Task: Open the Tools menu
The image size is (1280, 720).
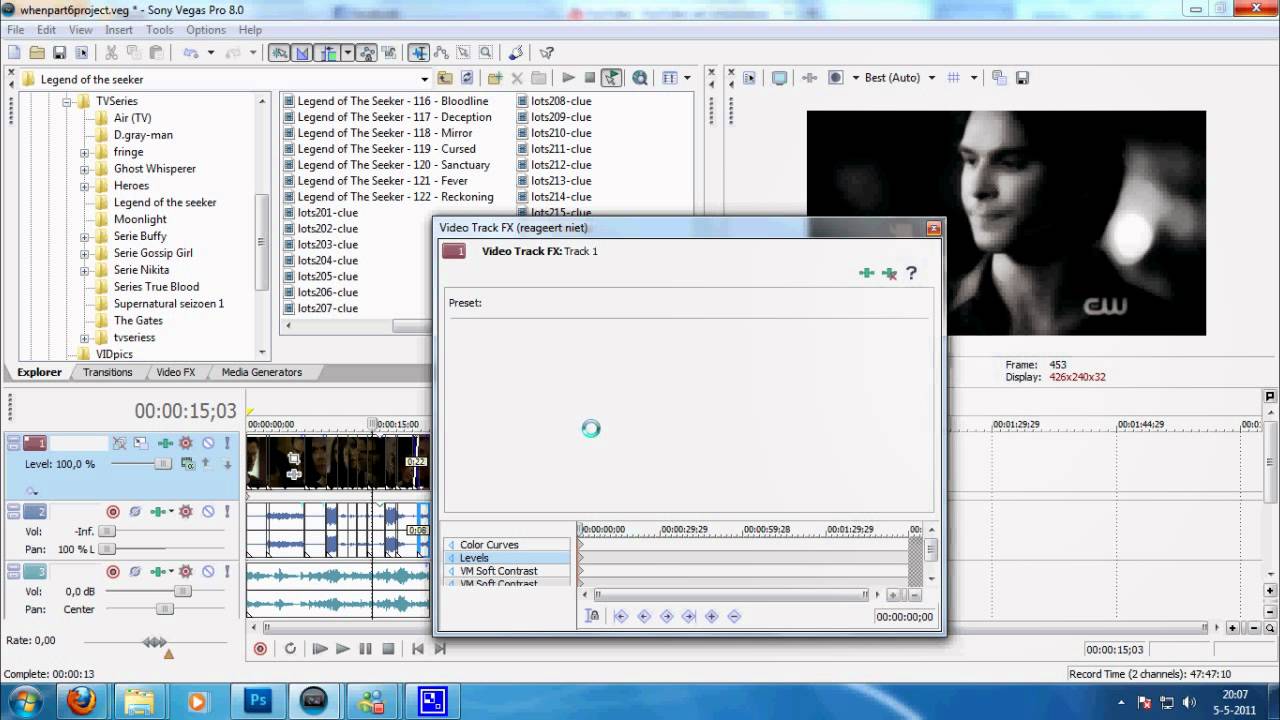Action: [160, 30]
